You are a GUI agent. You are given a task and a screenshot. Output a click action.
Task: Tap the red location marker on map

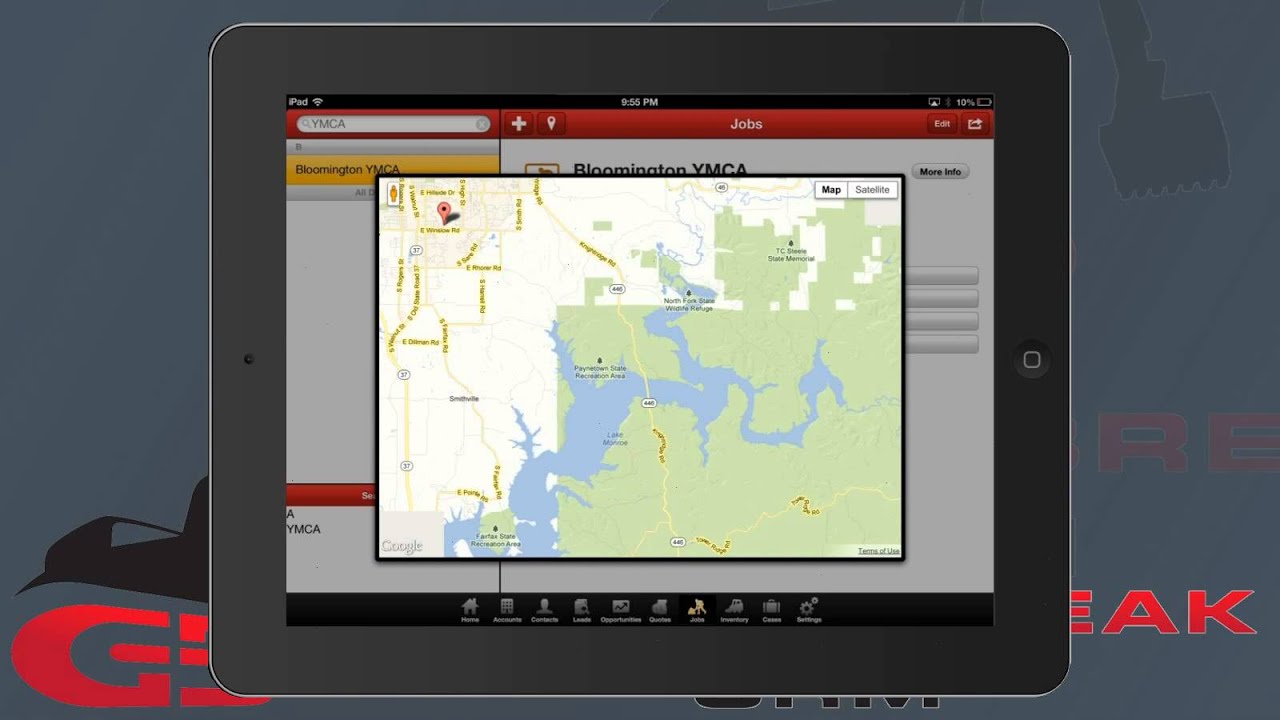445,212
